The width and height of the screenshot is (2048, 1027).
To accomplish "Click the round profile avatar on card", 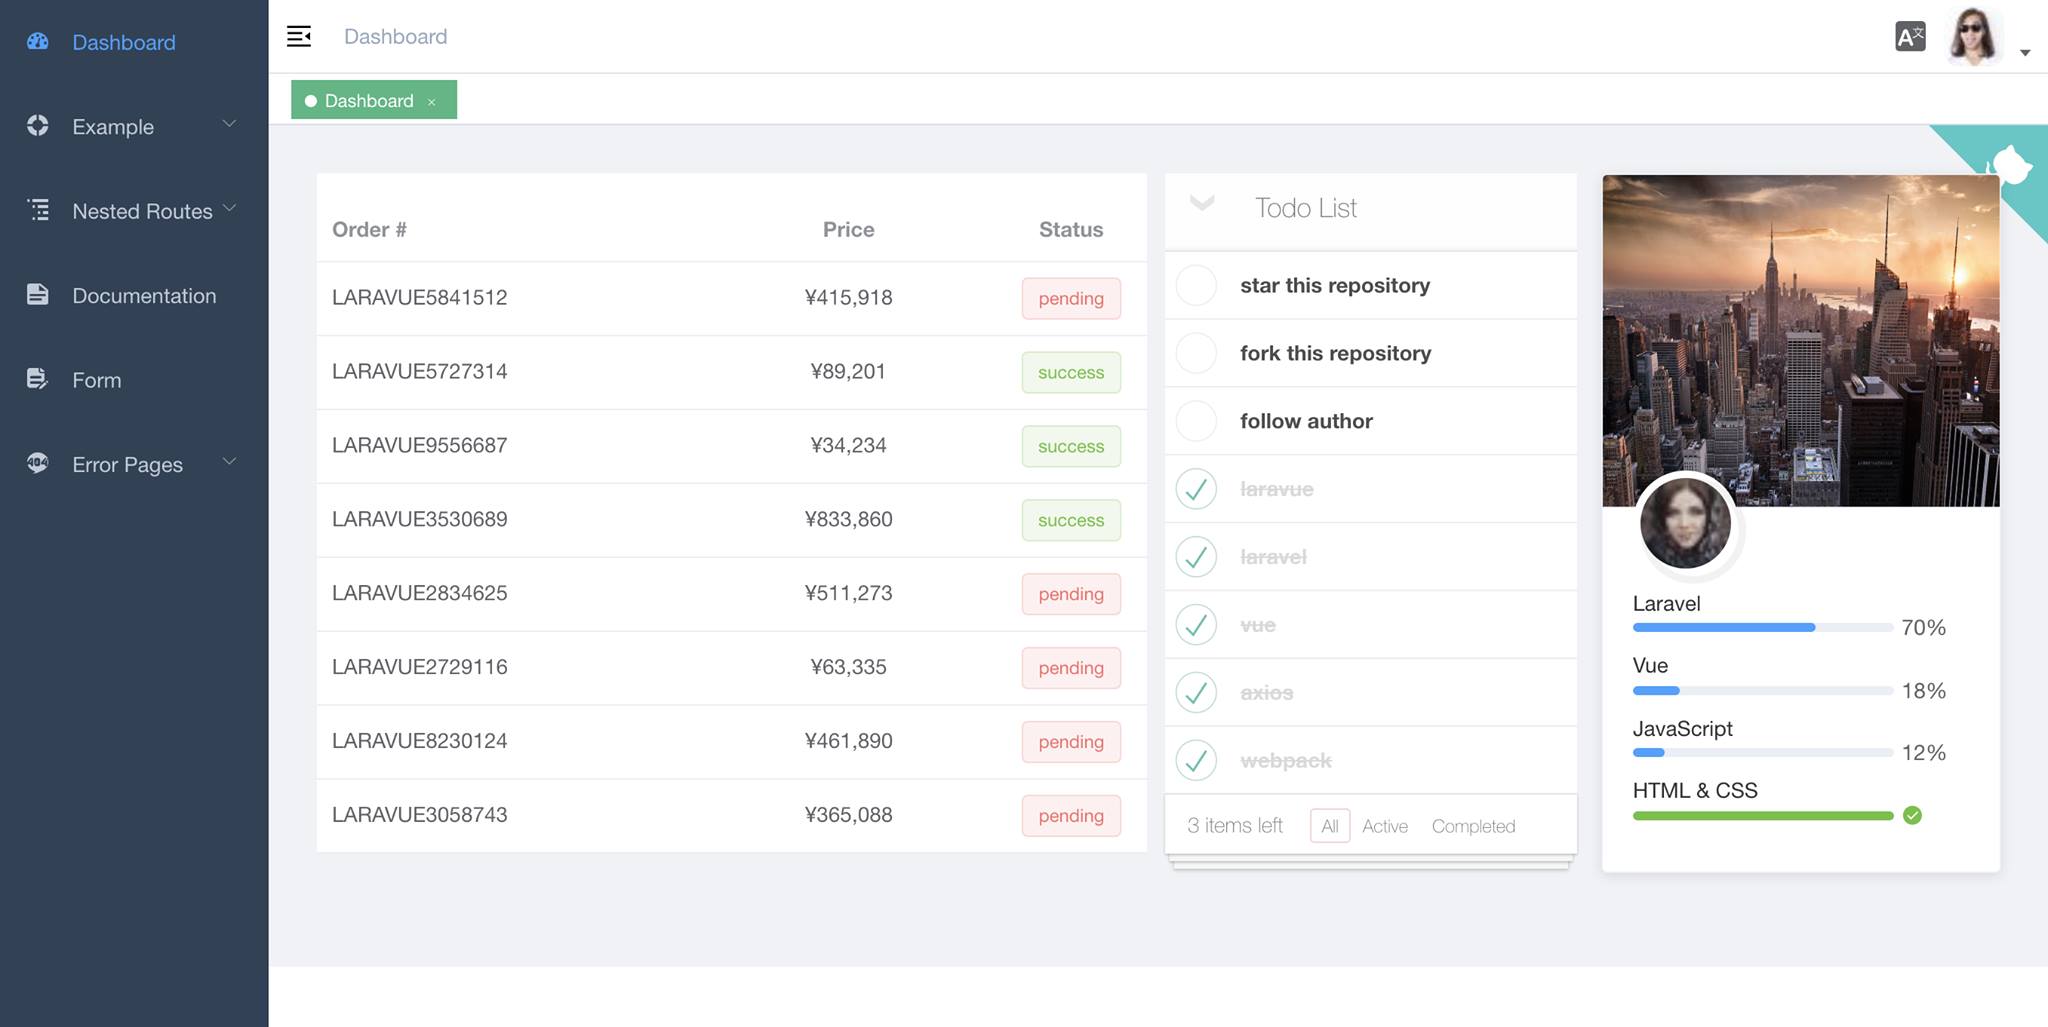I will [x=1686, y=524].
